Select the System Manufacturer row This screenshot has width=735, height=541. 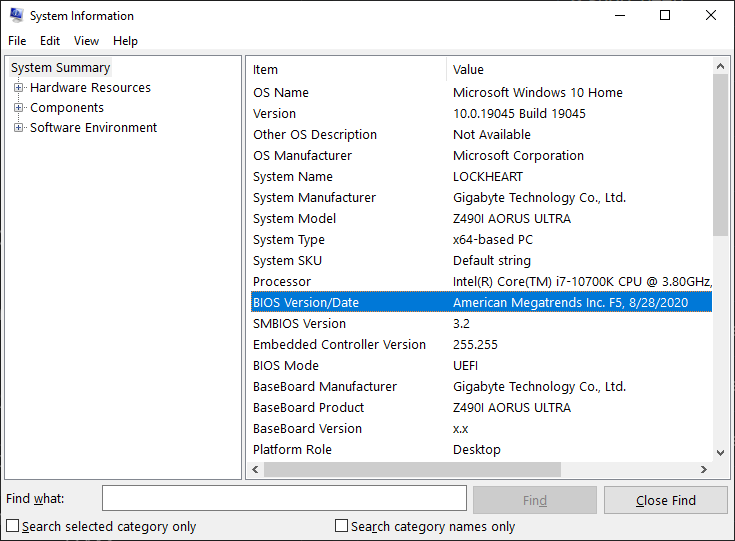point(481,198)
